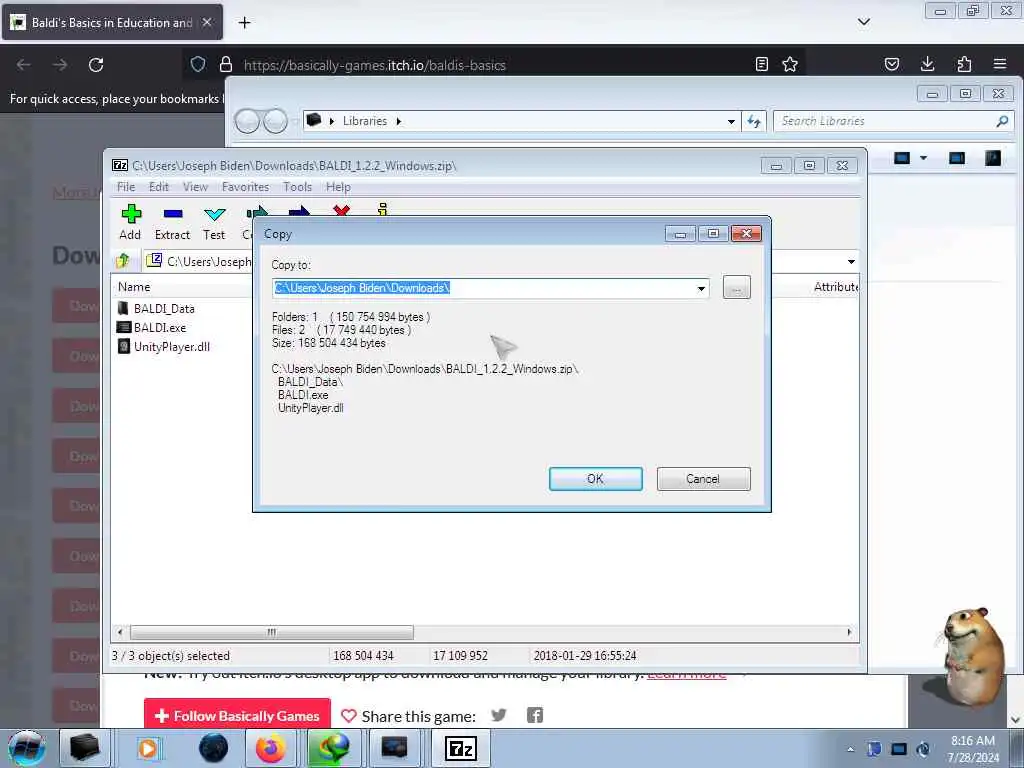Click refresh icon in Libraries Explorer window
The width and height of the screenshot is (1024, 768).
(754, 121)
